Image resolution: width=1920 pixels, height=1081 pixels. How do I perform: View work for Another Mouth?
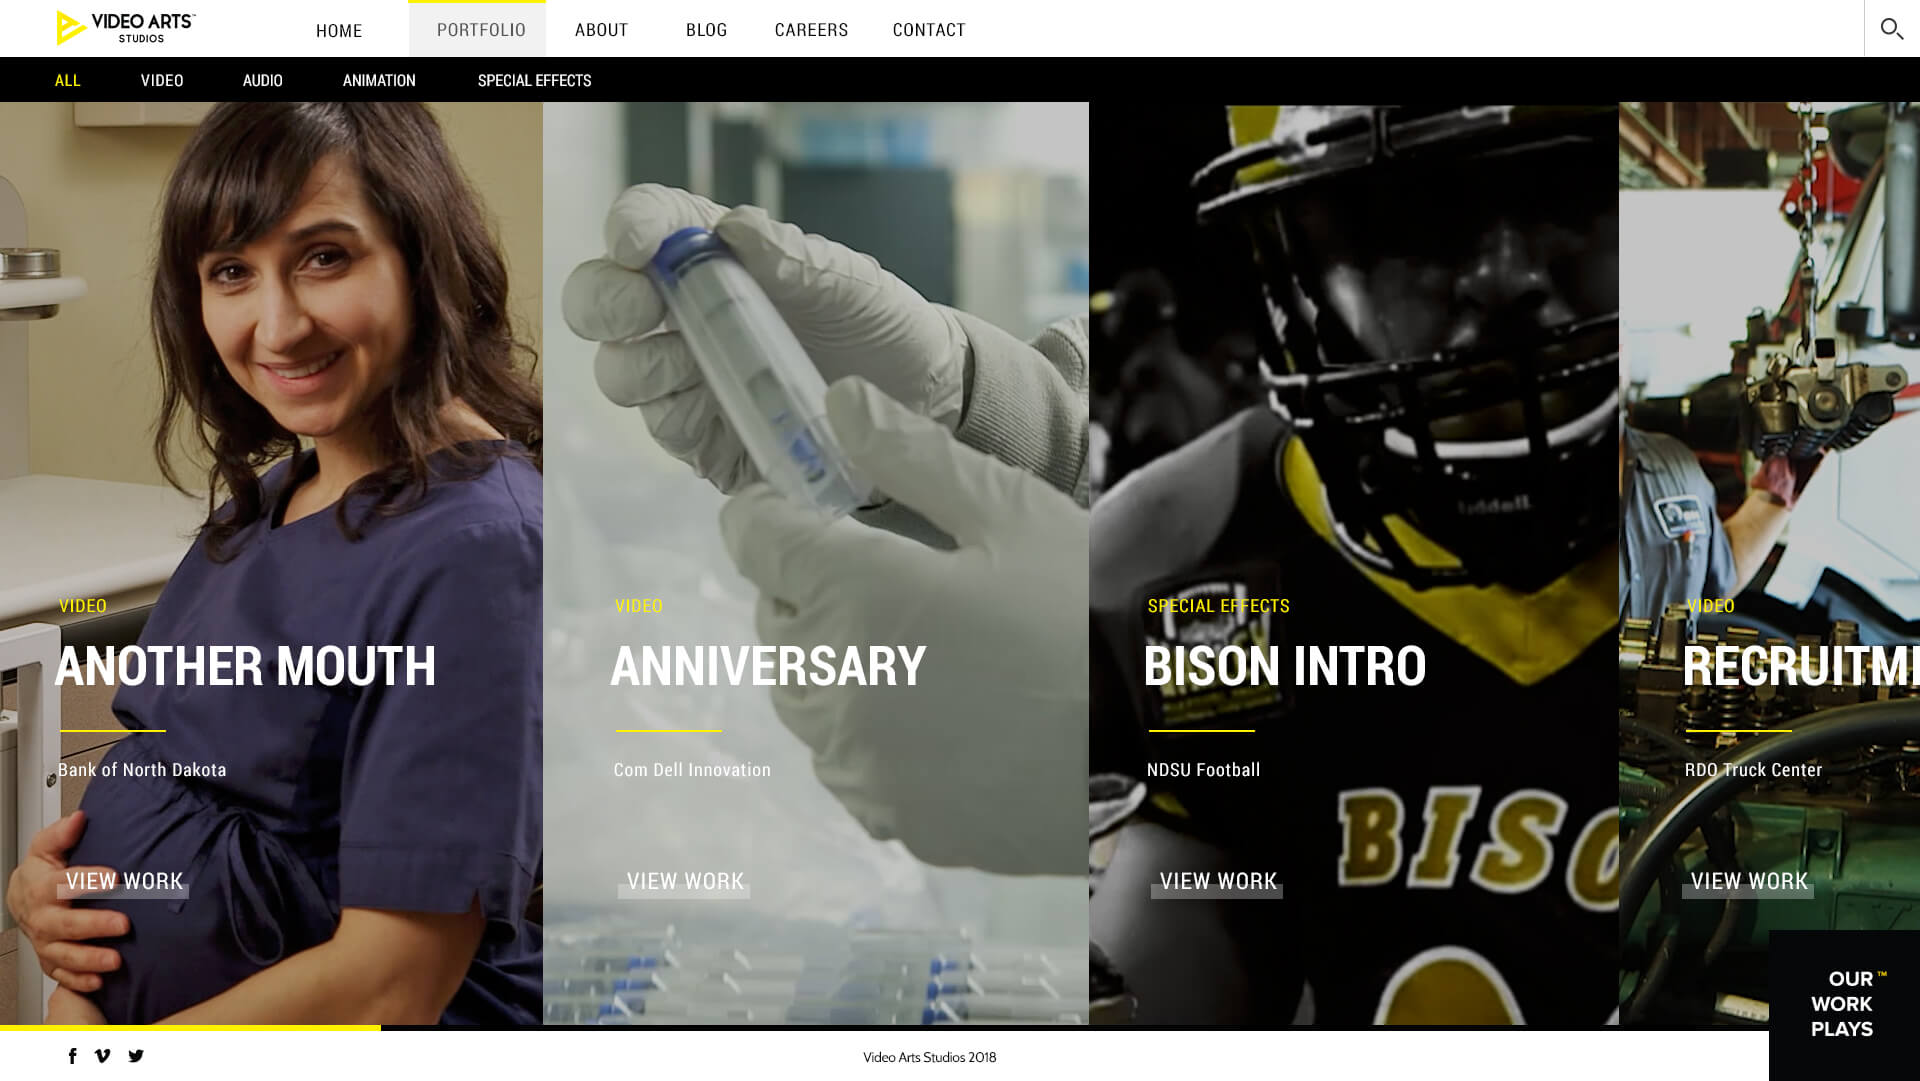click(124, 882)
